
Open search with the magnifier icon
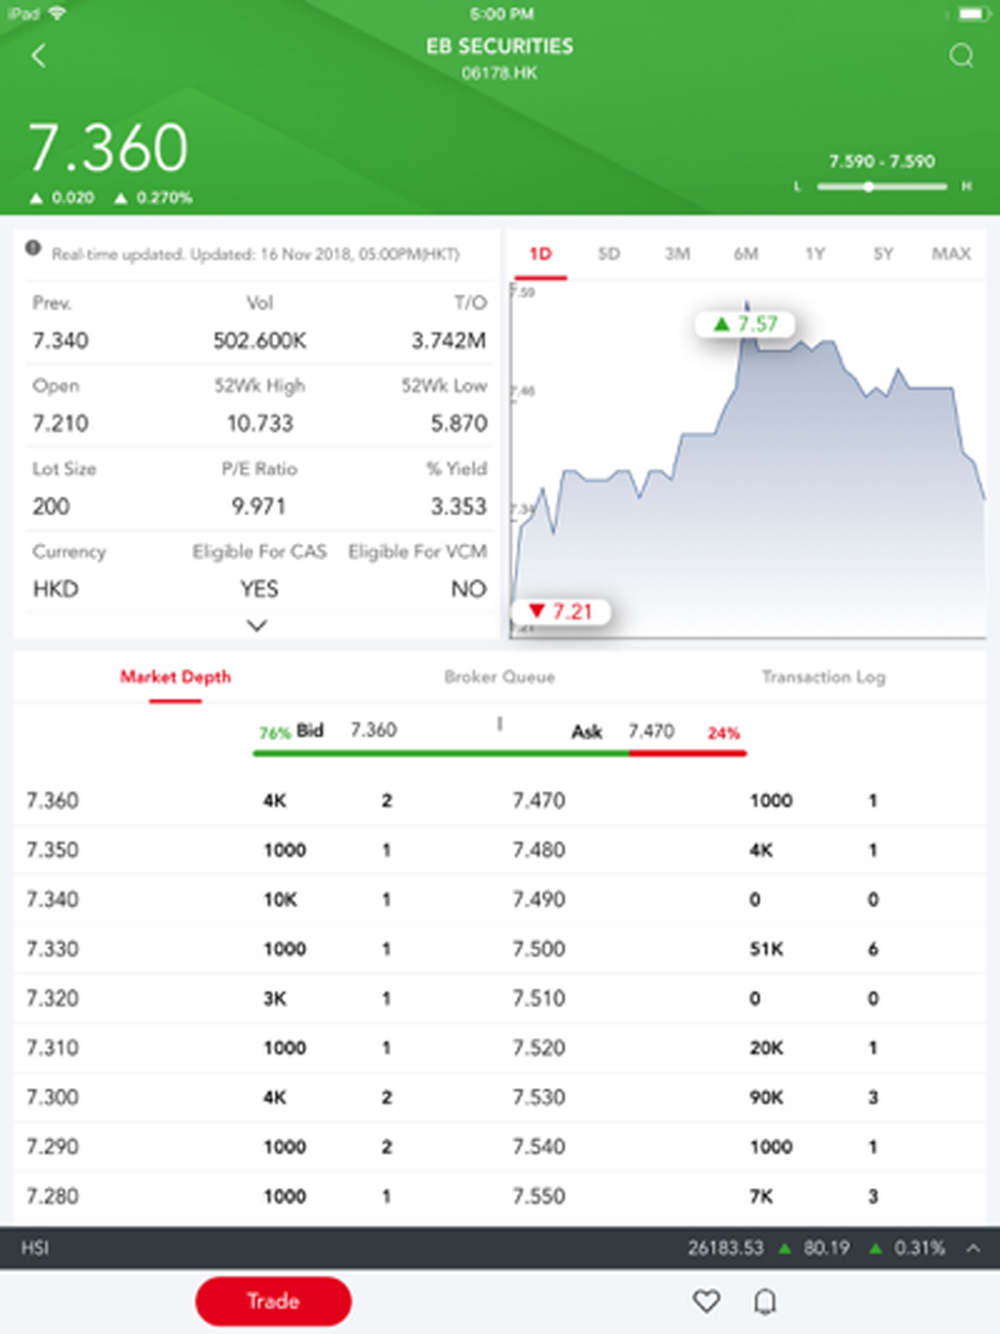[961, 56]
